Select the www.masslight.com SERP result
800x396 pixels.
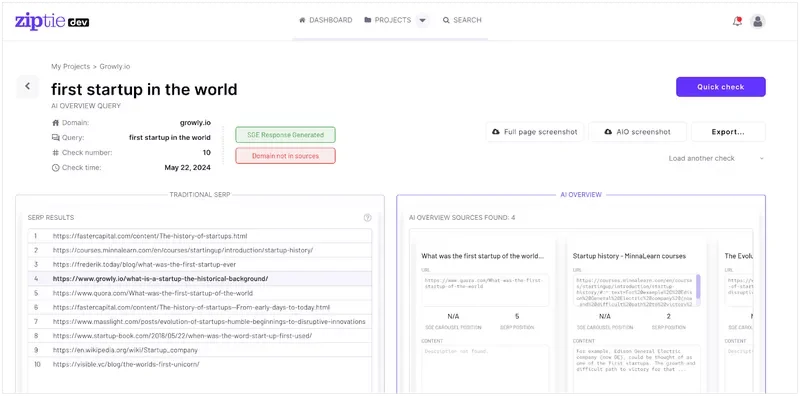click(200, 321)
